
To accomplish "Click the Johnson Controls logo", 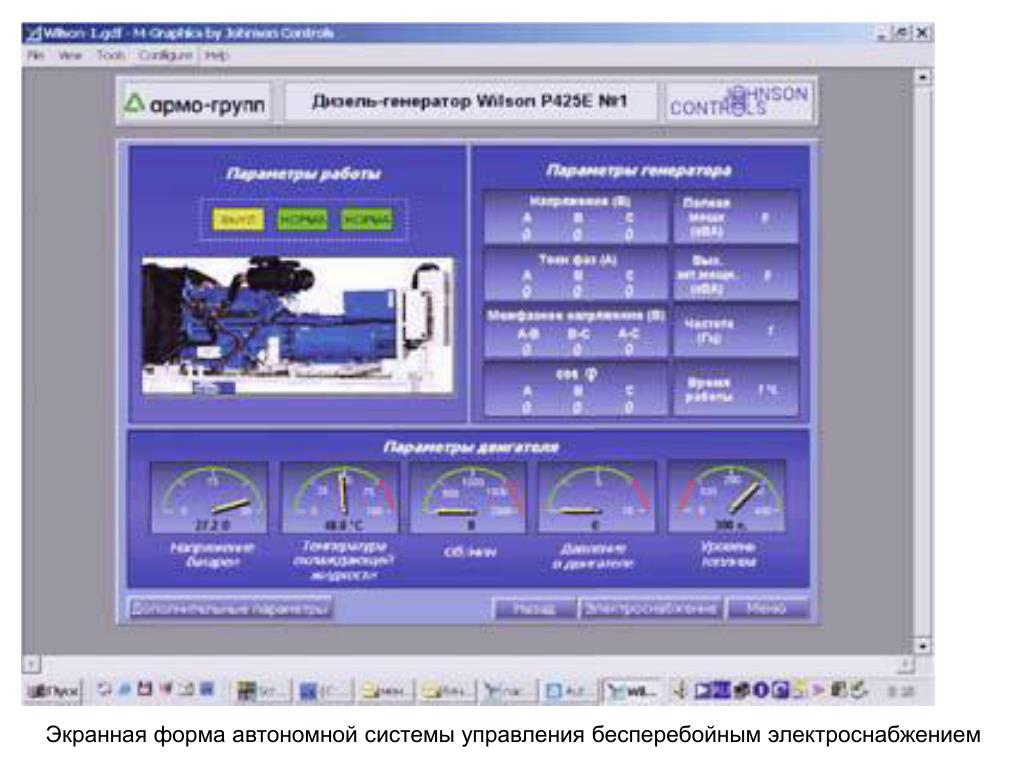I will pos(740,101).
